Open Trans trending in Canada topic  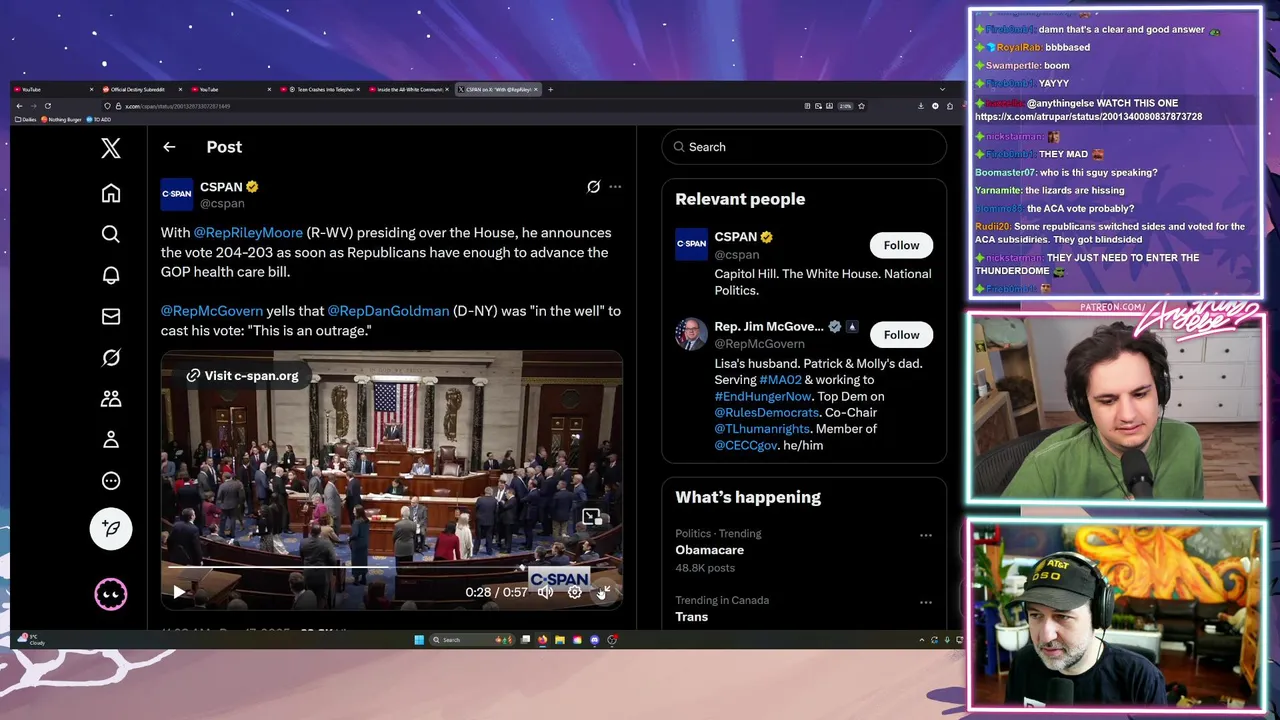tap(691, 617)
